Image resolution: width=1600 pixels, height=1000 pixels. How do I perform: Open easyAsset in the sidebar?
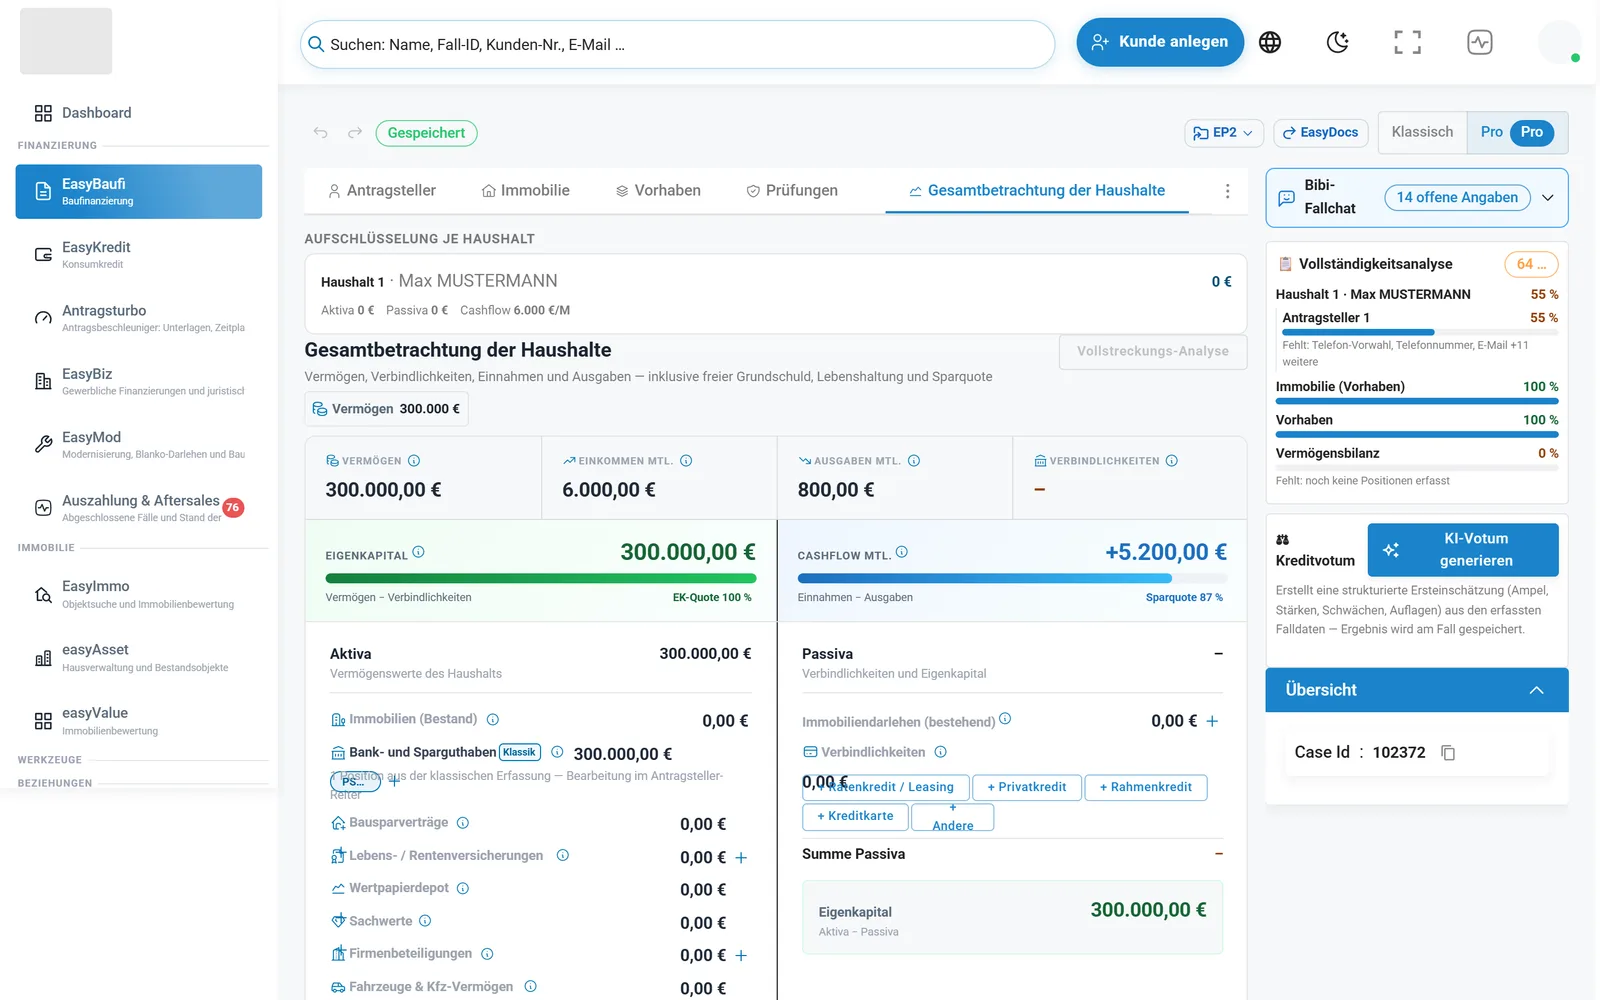139,657
